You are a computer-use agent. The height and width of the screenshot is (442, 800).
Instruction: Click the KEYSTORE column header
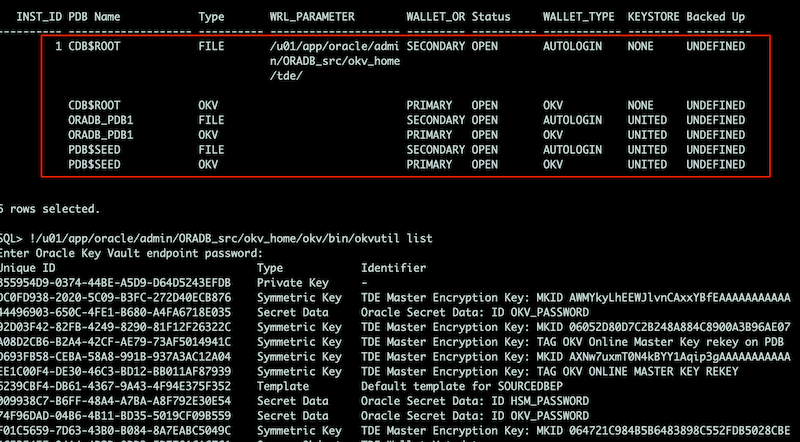click(x=654, y=17)
